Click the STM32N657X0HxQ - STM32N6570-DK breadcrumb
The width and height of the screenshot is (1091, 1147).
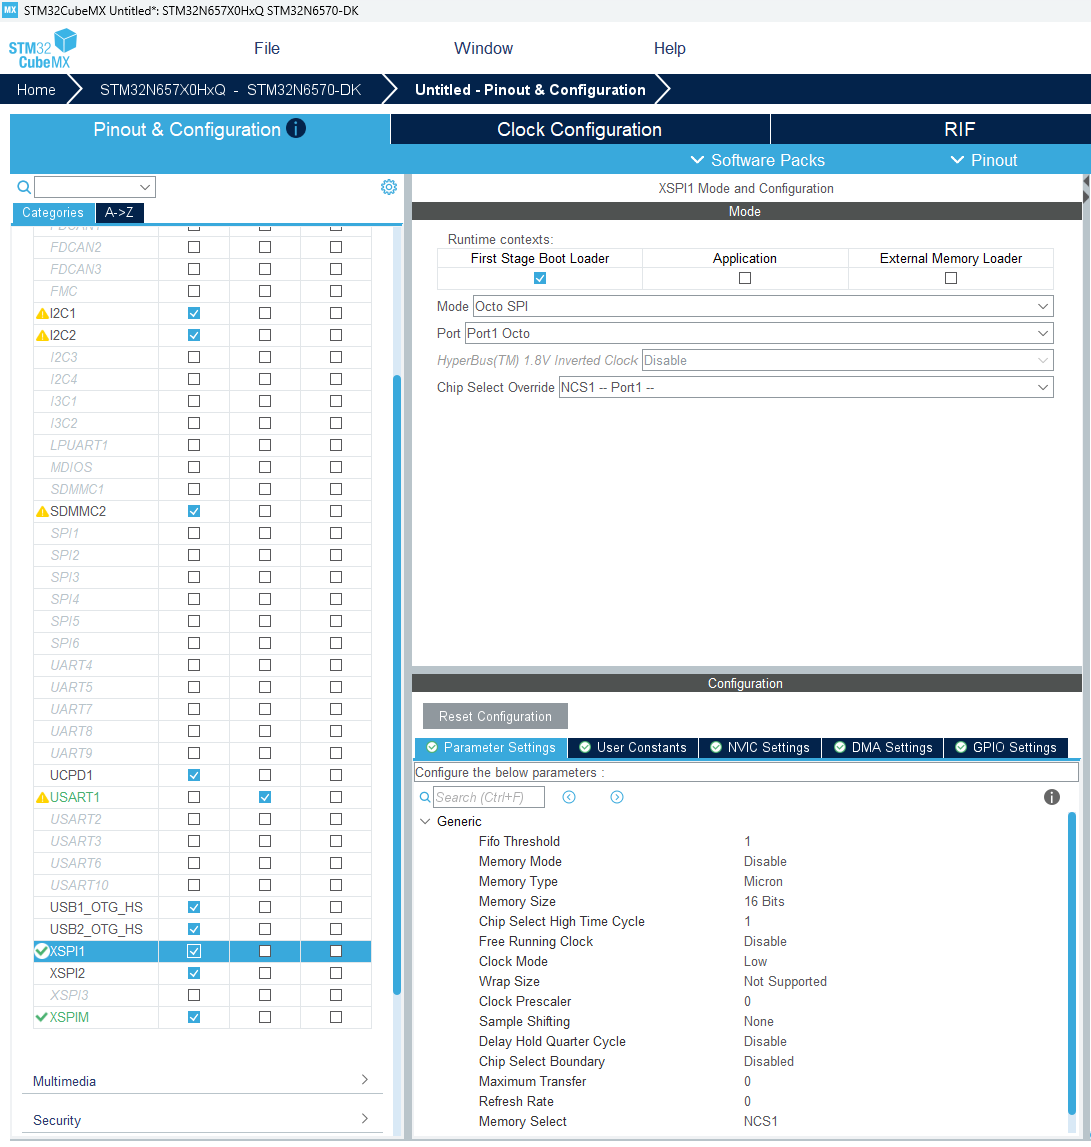tap(230, 89)
